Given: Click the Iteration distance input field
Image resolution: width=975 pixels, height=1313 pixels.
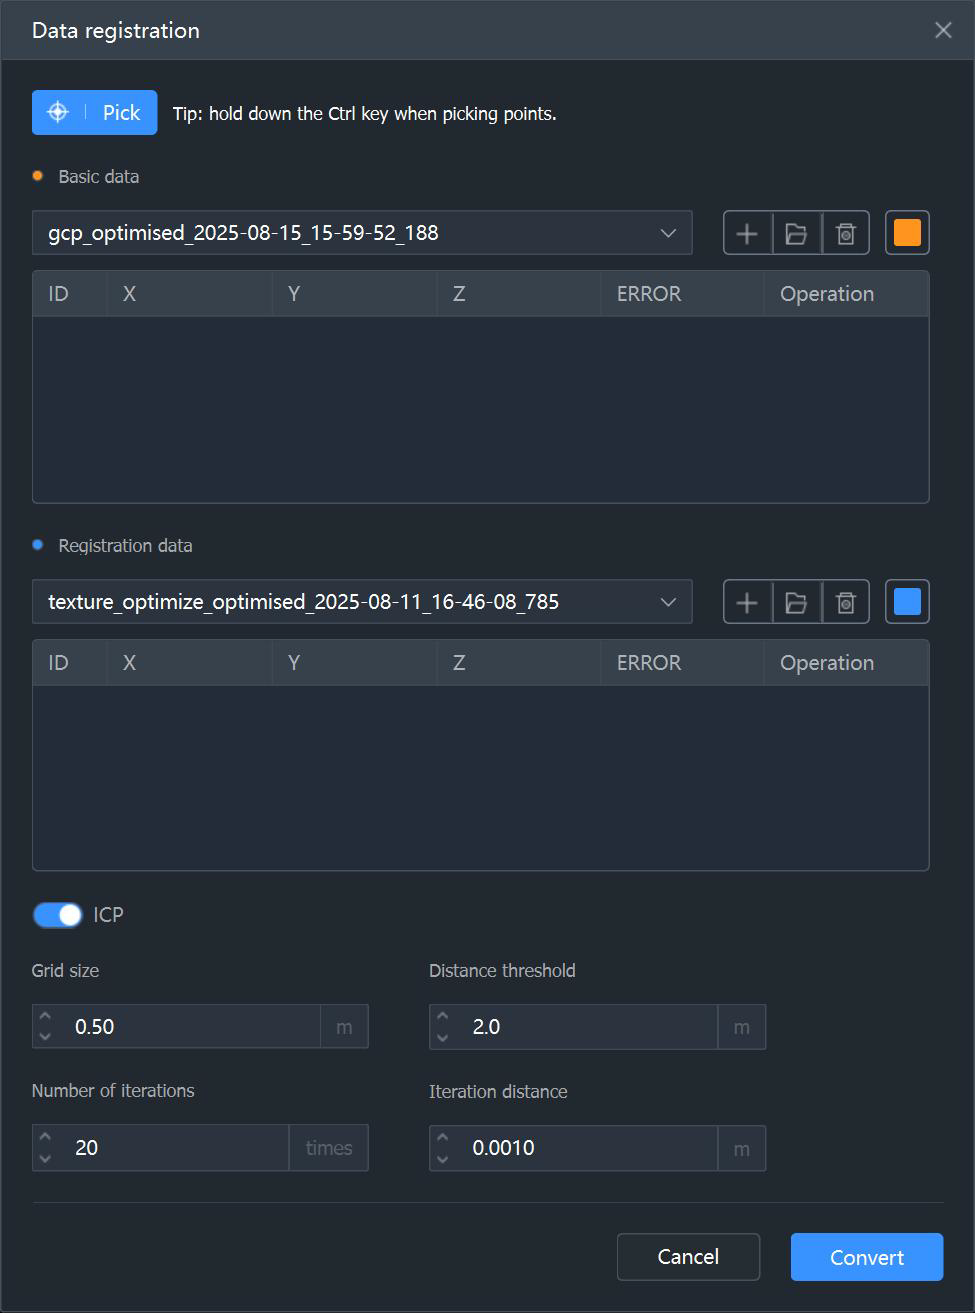Looking at the screenshot, I should pos(588,1148).
